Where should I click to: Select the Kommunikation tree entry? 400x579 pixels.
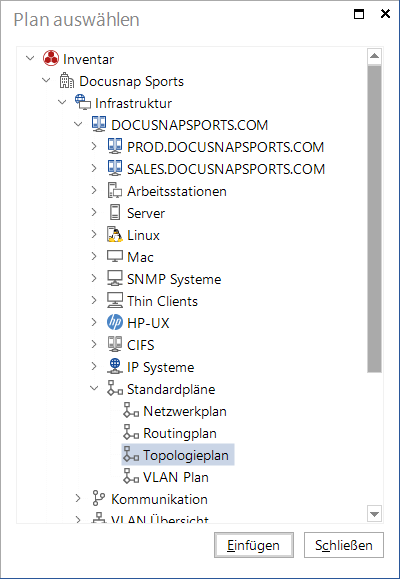pyautogui.click(x=159, y=499)
